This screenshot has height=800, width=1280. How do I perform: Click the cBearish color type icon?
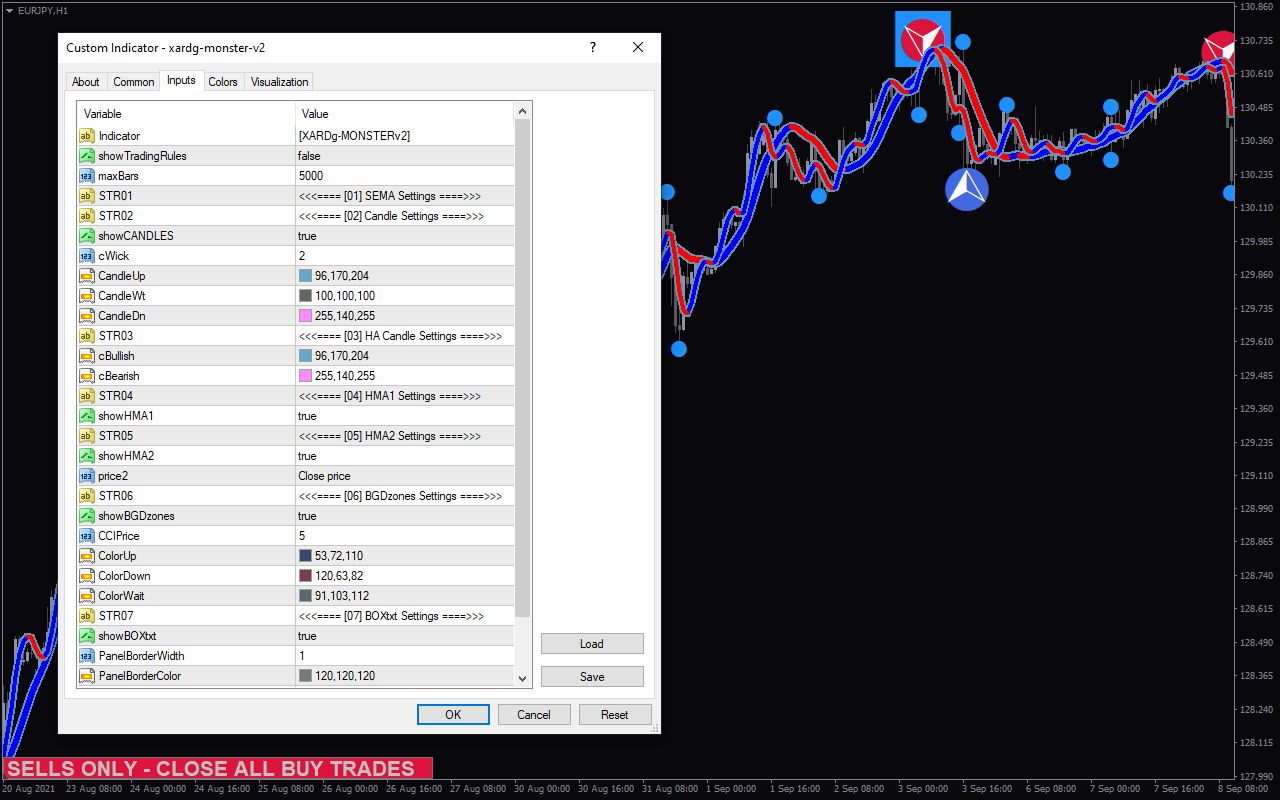86,376
